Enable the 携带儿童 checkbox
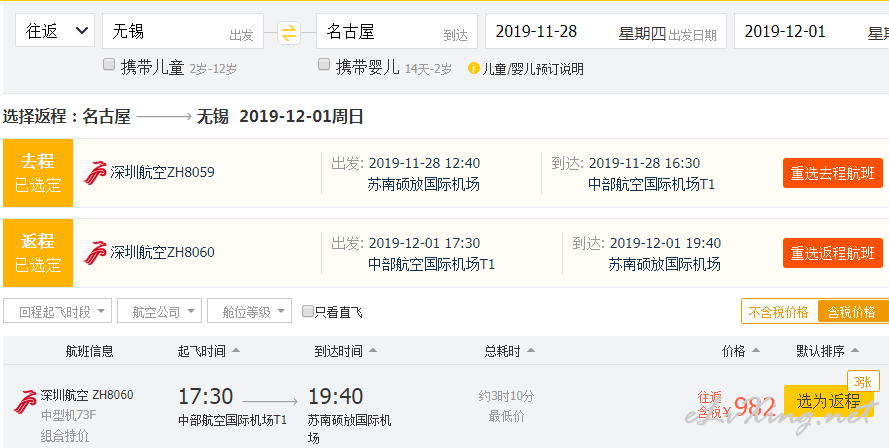Viewport: 889px width, 448px height. click(x=109, y=65)
